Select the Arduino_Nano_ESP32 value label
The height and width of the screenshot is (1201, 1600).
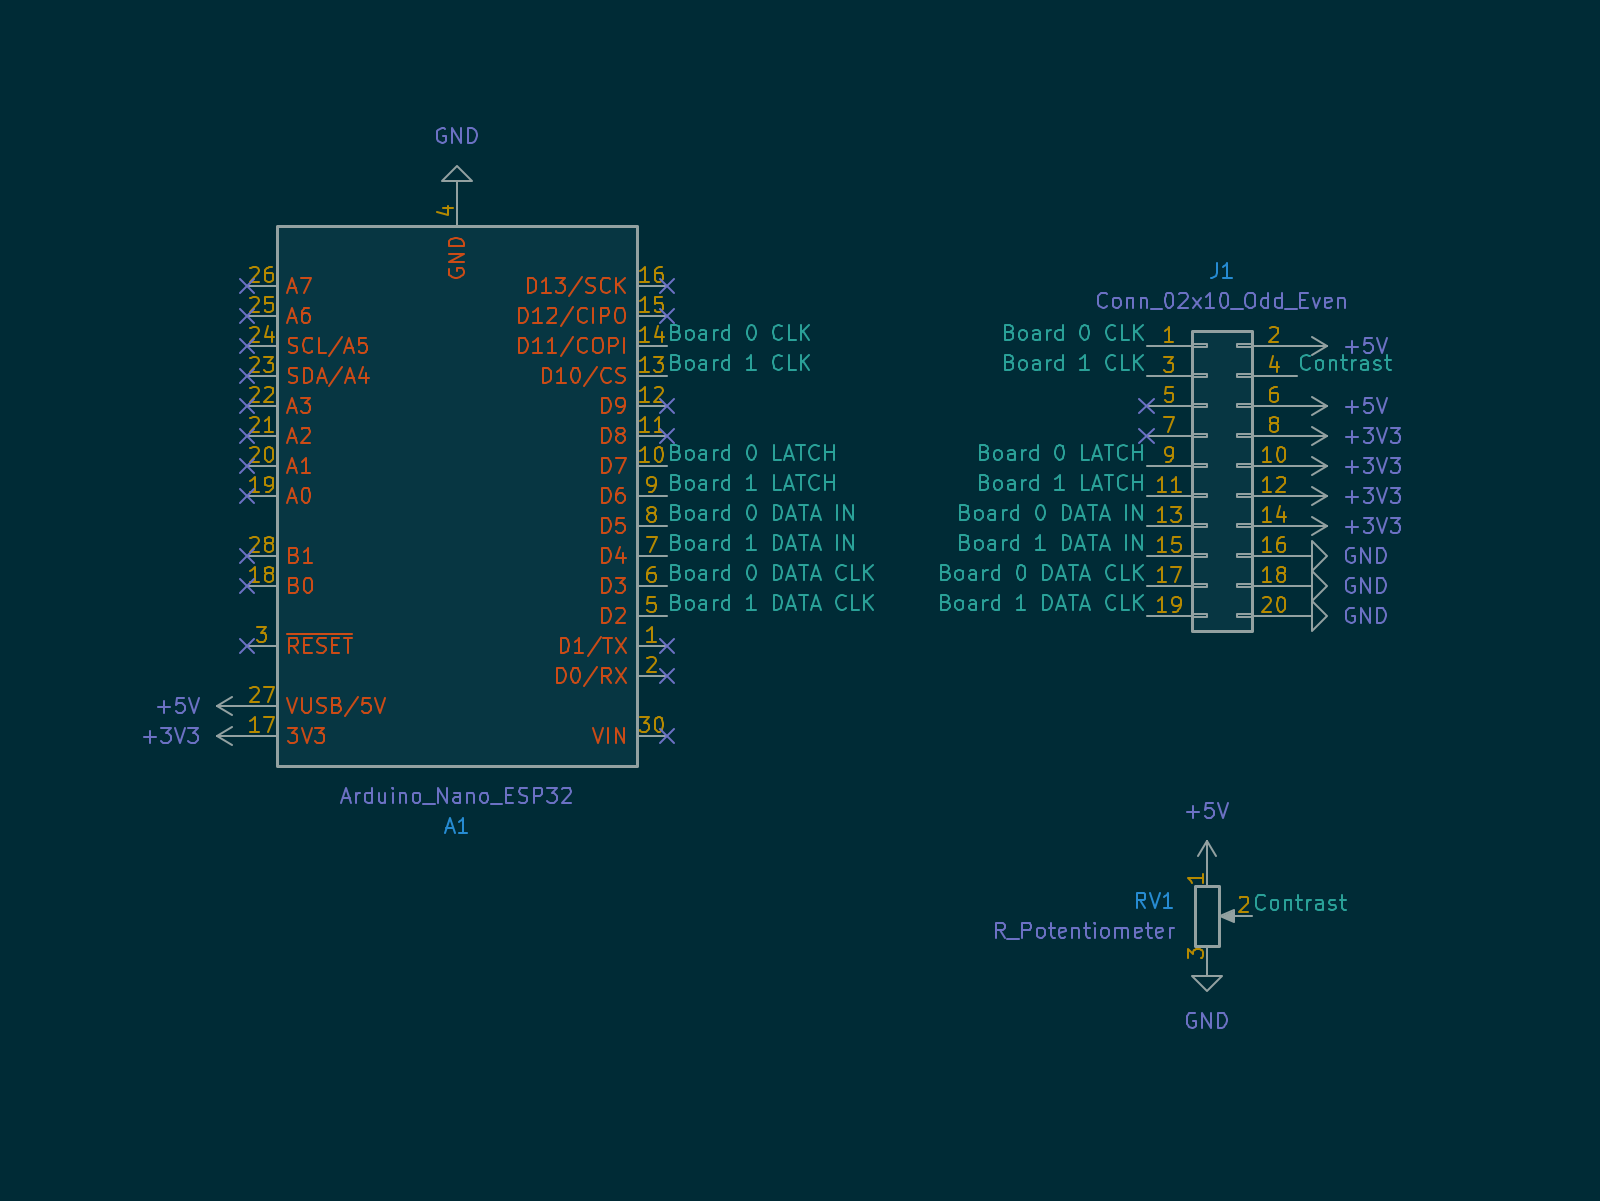[x=456, y=796]
